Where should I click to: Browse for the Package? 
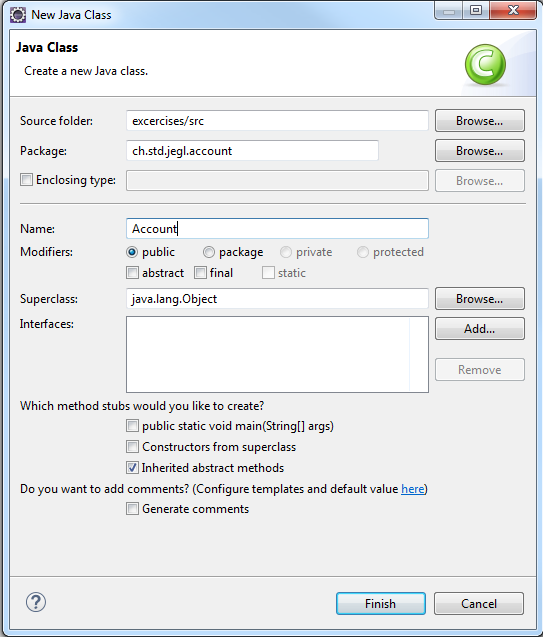point(480,151)
